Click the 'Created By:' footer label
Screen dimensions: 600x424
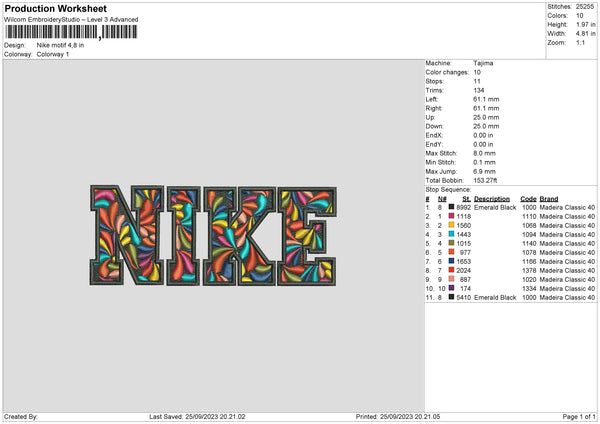coord(21,417)
